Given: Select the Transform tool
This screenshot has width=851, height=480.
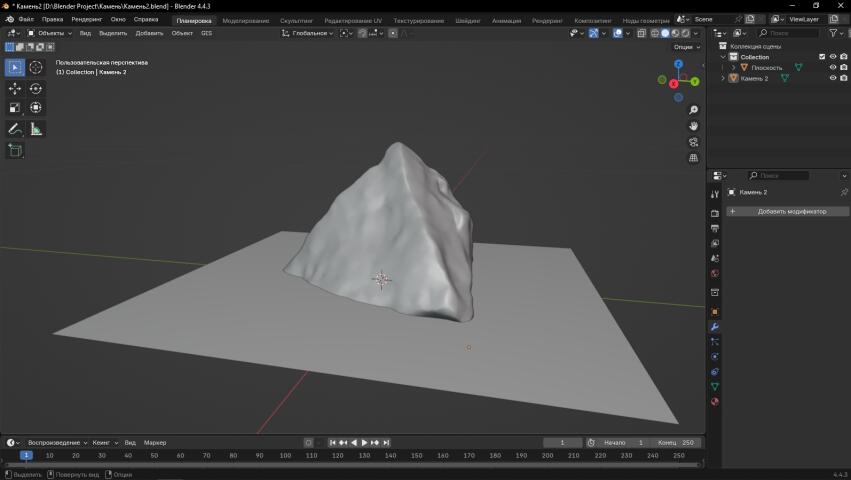Looking at the screenshot, I should [36, 108].
